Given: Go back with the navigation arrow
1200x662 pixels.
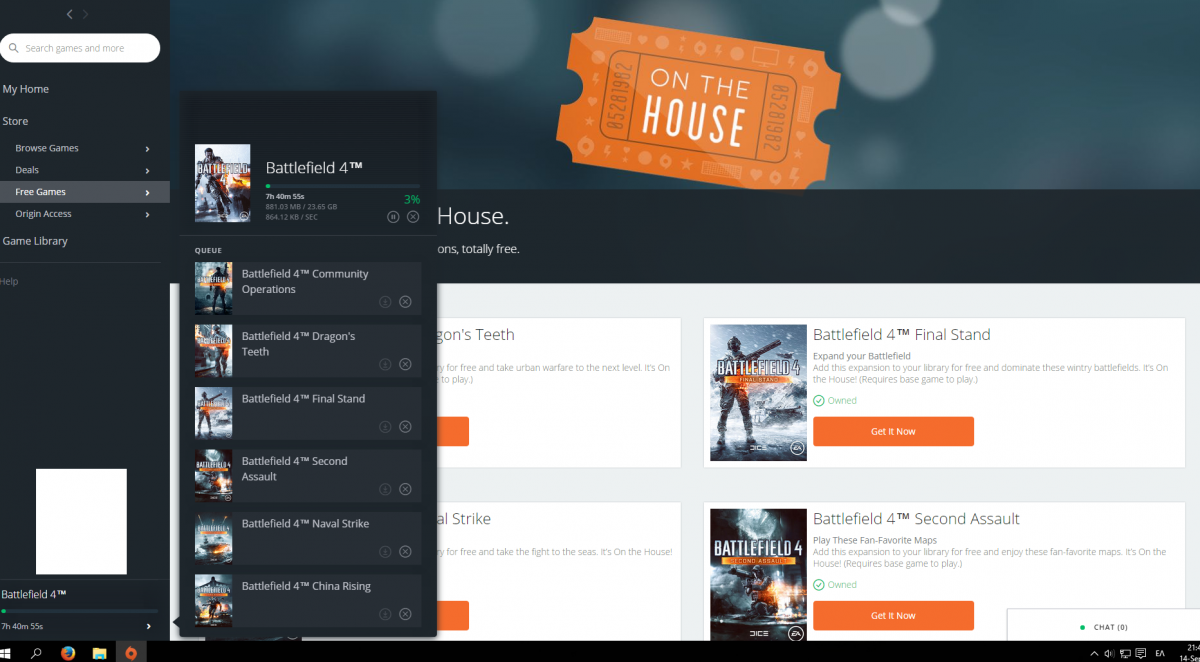Looking at the screenshot, I should (x=69, y=14).
